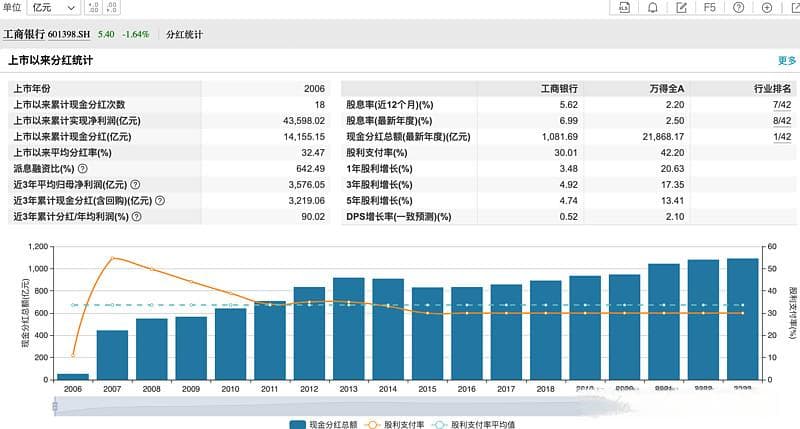The image size is (800, 429).
Task: Click the circled plus add icon
Action: click(767, 8)
